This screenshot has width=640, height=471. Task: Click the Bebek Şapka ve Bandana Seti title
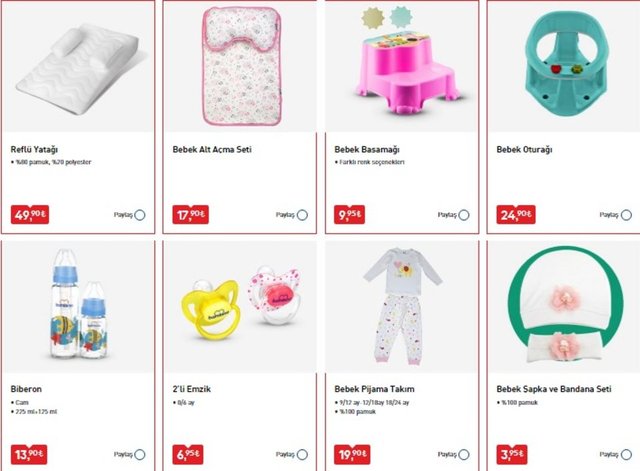[x=554, y=389]
